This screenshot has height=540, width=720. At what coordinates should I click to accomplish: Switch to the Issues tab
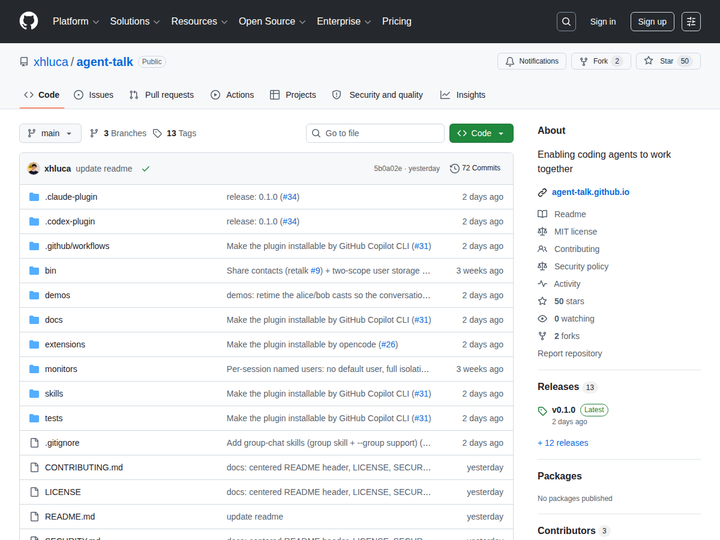(x=94, y=95)
